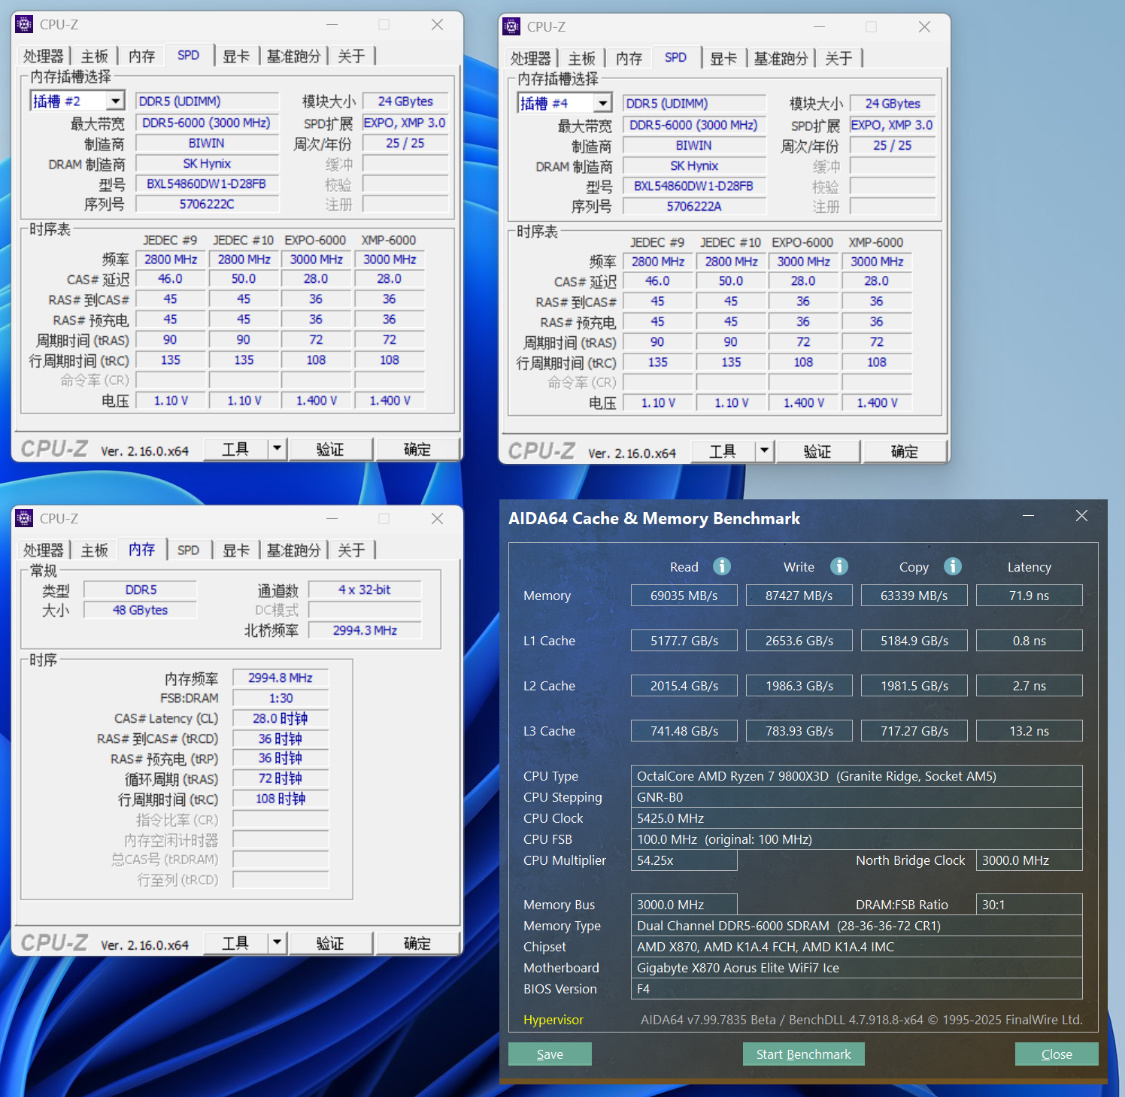This screenshot has width=1125, height=1097.
Task: Switch to 显卡 tab in slot #2 CPU-Z window
Action: 236,56
